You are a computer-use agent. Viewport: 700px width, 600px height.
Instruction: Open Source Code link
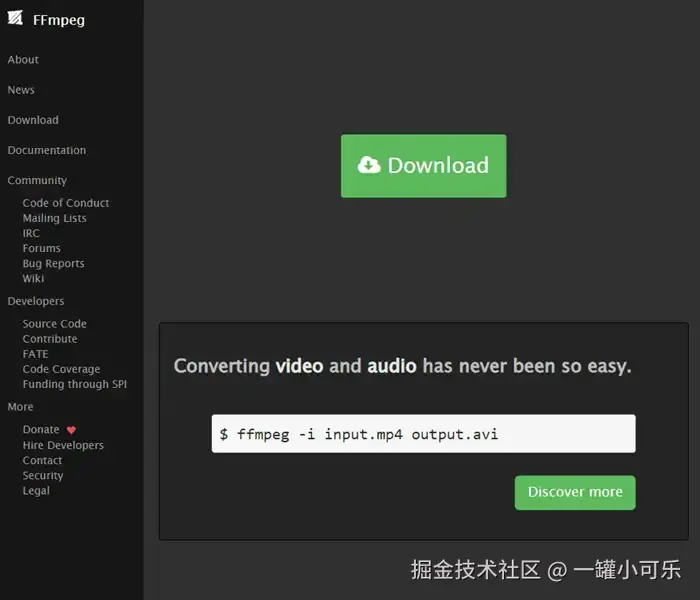(54, 324)
